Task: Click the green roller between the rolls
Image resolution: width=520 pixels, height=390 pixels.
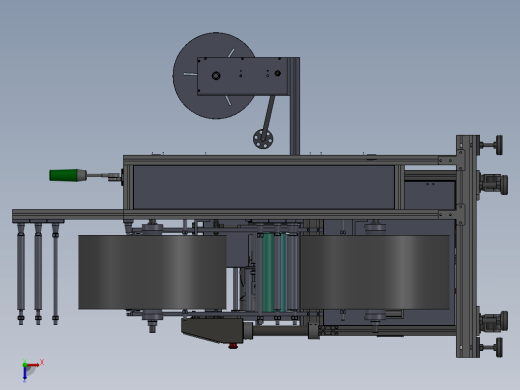Action: coord(268,272)
